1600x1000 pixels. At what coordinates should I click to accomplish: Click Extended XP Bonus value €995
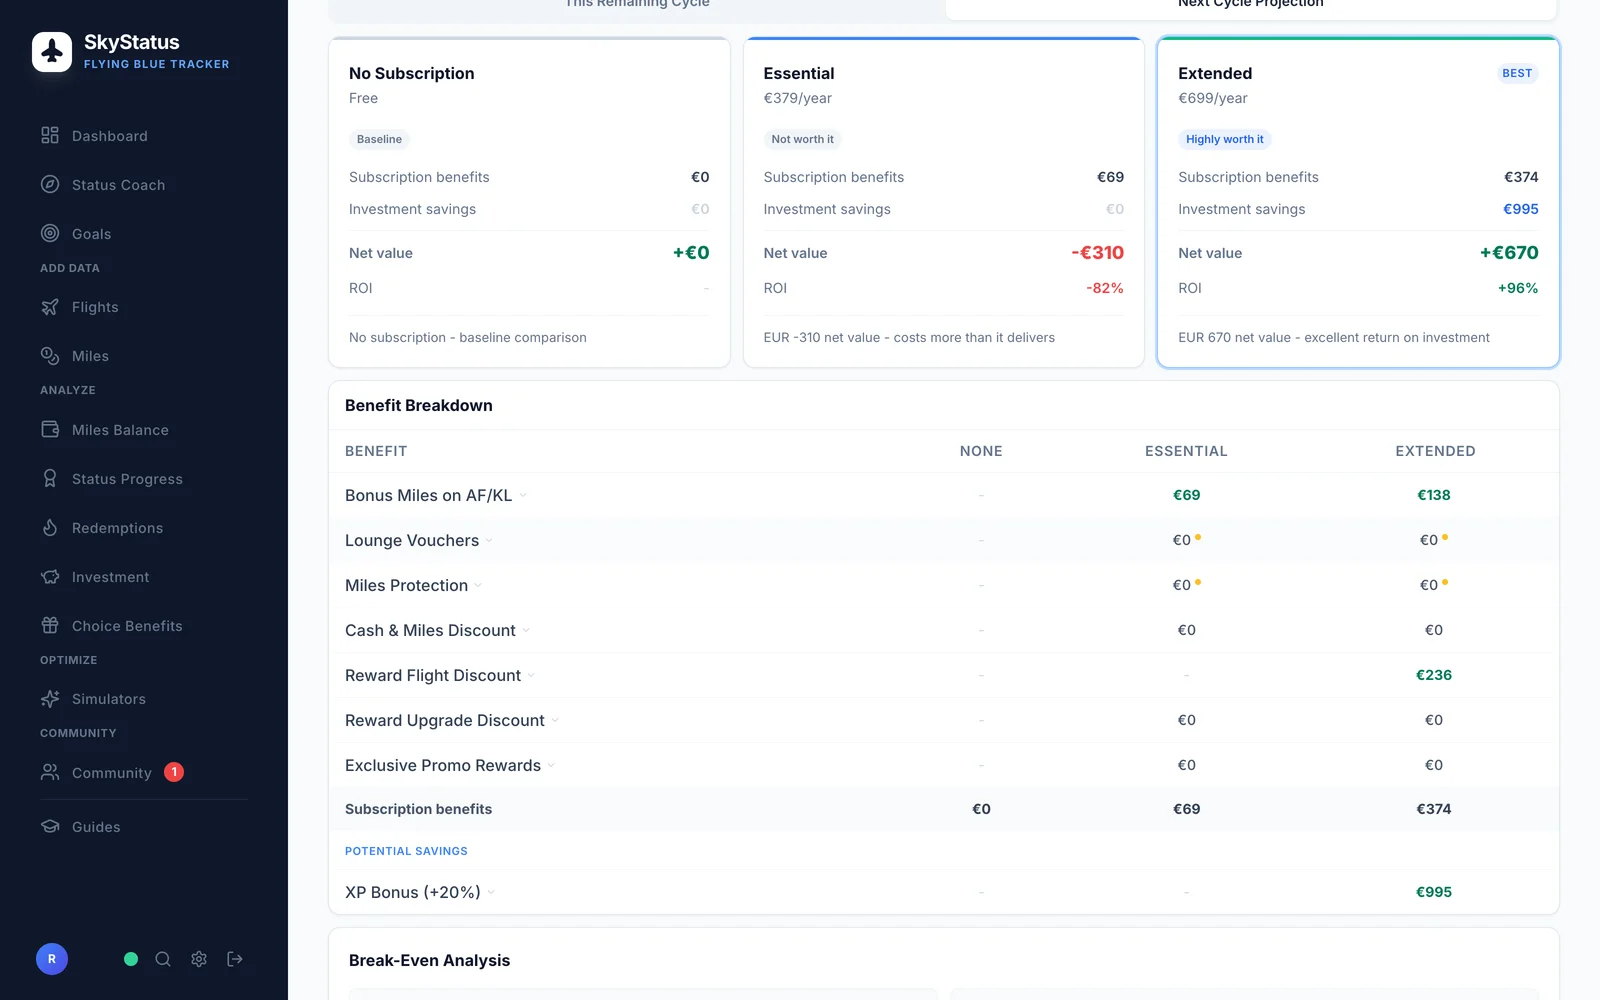click(1433, 892)
